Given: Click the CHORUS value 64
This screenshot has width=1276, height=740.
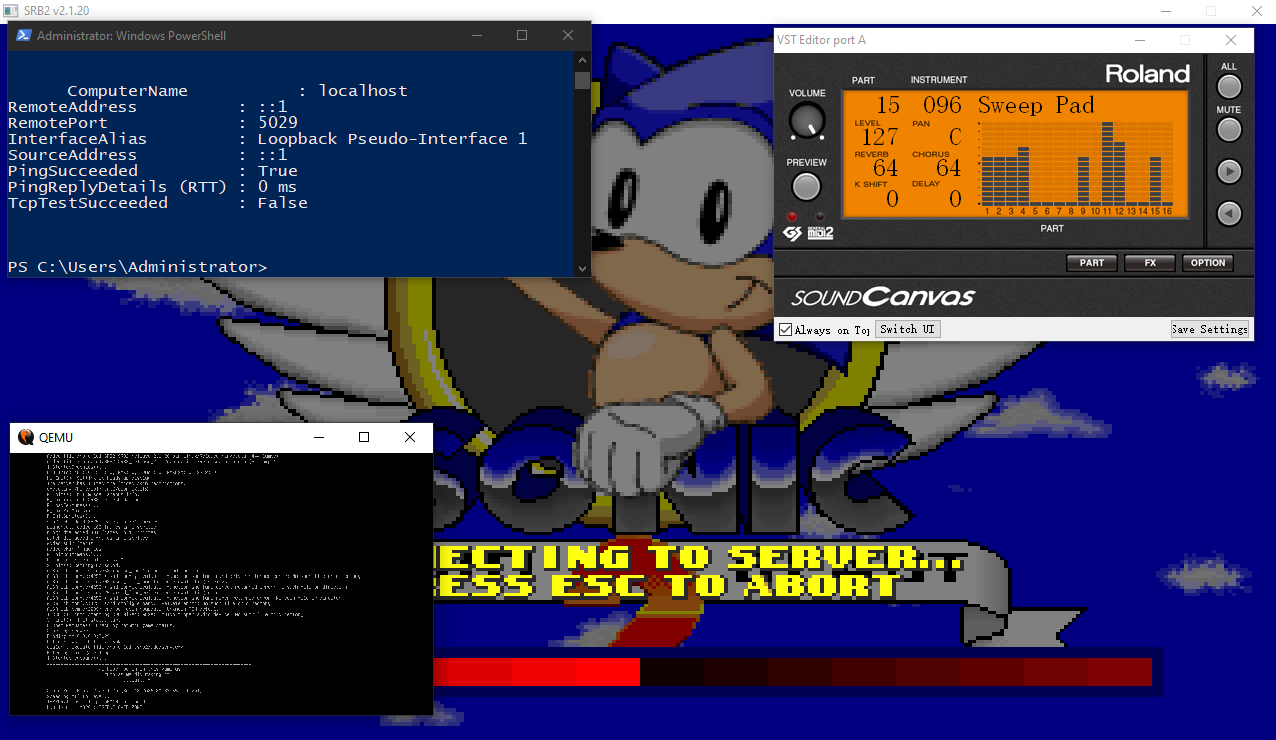Looking at the screenshot, I should point(948,168).
